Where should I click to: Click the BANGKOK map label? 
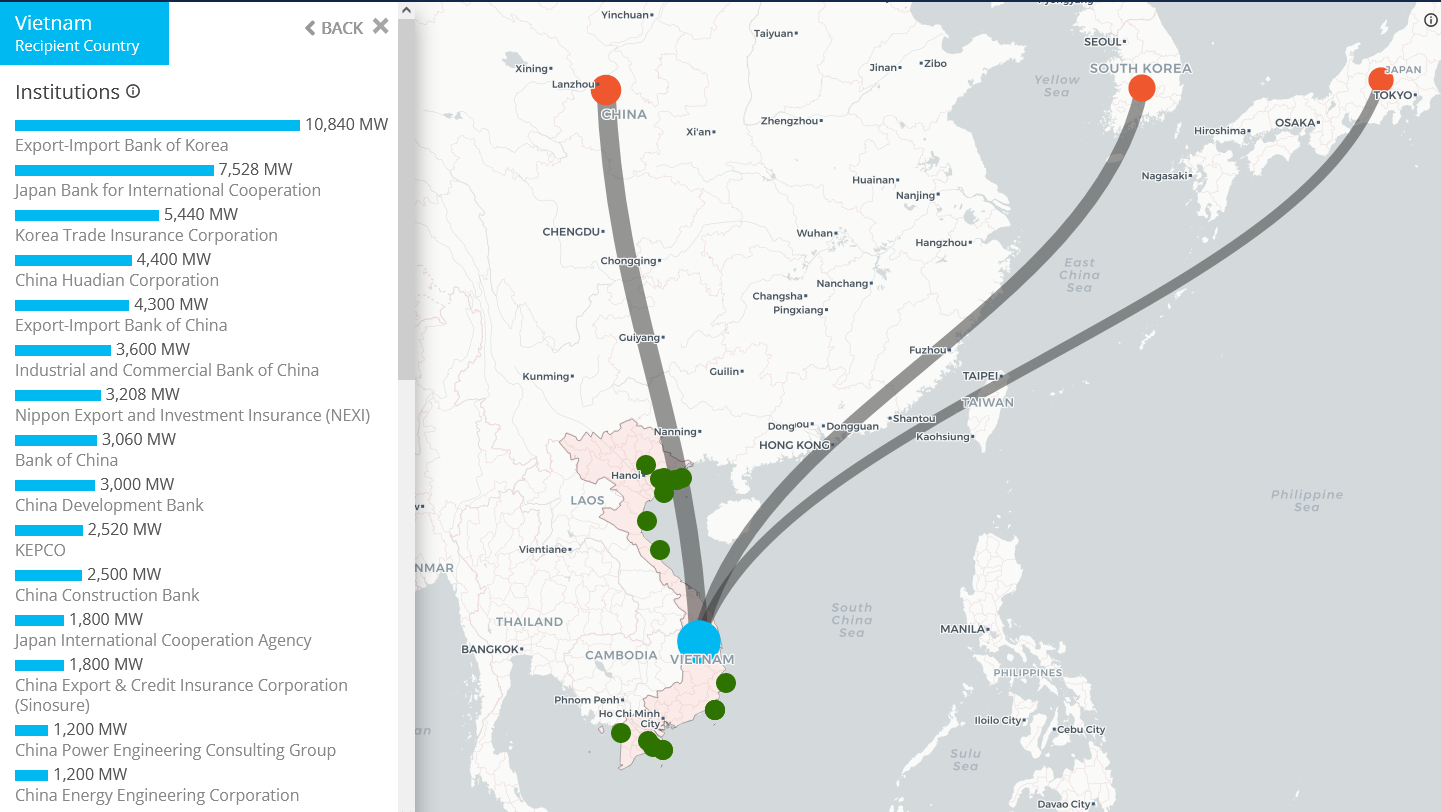(490, 649)
